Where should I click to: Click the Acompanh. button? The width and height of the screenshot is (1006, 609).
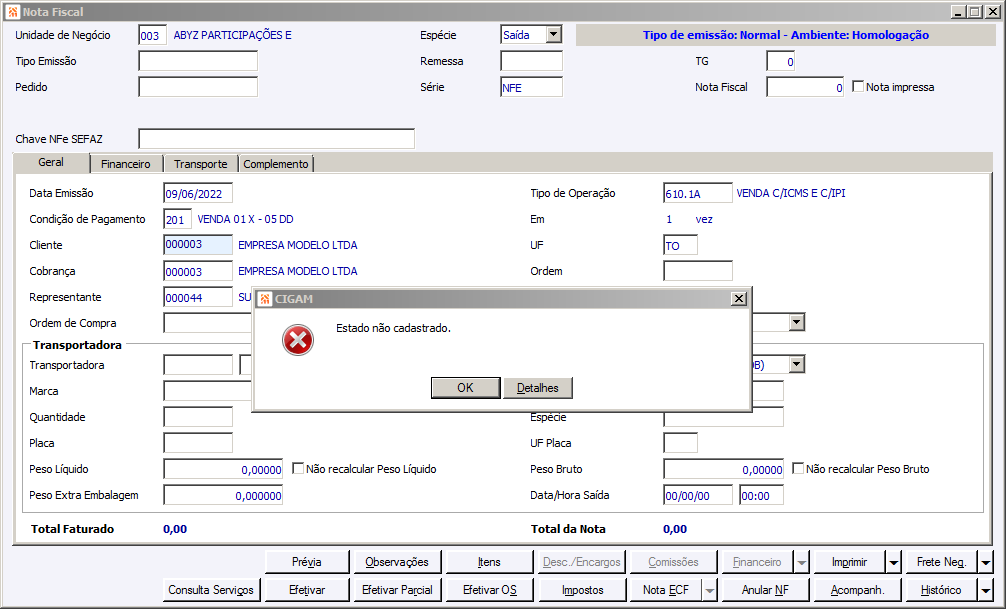tap(857, 590)
